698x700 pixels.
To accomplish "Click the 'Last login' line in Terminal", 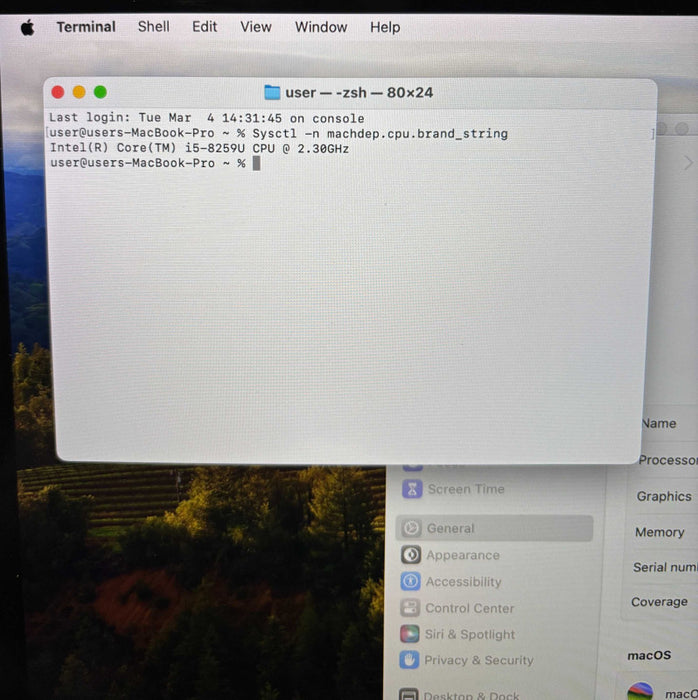I will point(207,118).
